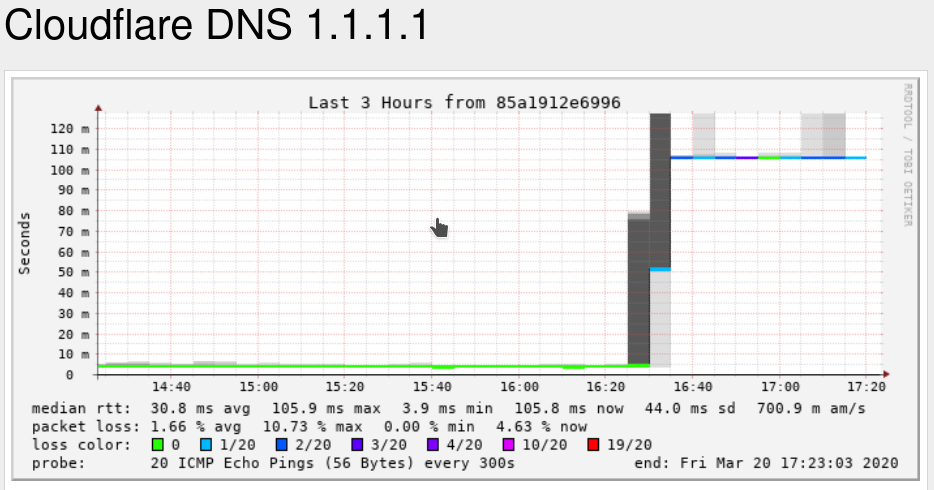The width and height of the screenshot is (934, 490).
Task: Click the '16:20' time axis label
Action: pyautogui.click(x=606, y=387)
